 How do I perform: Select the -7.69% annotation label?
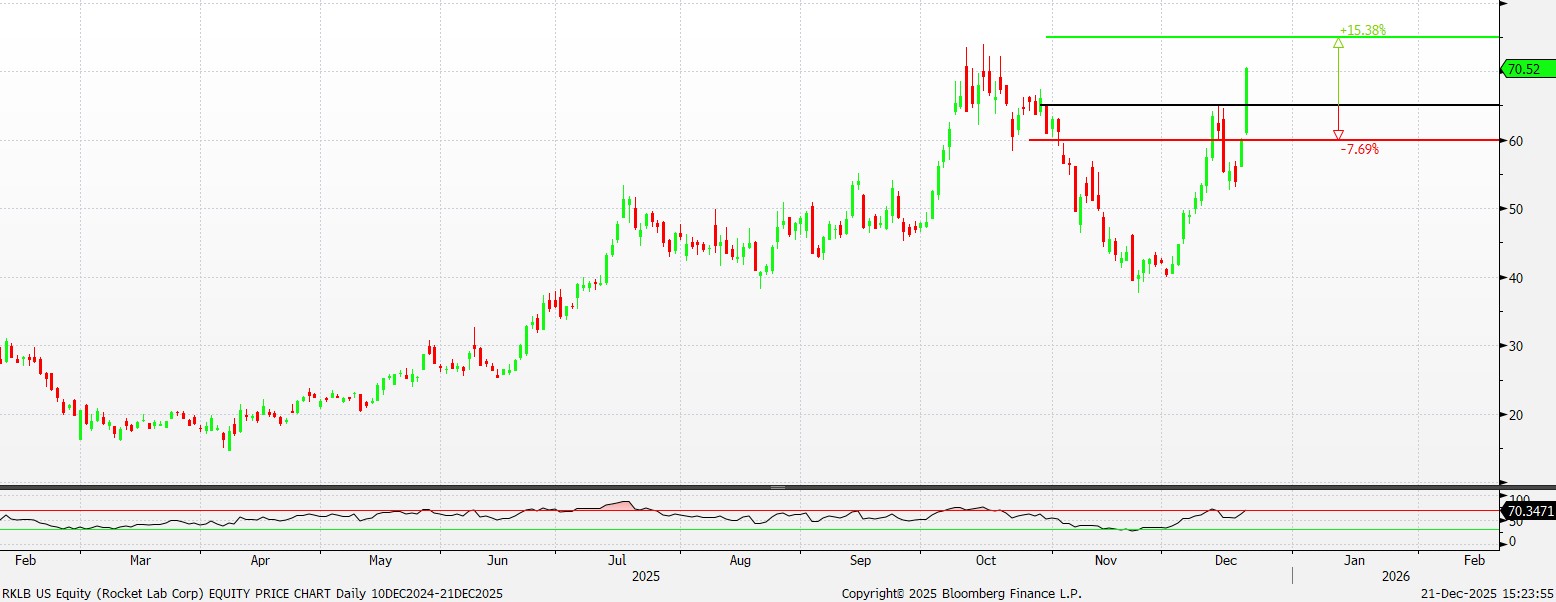tap(1359, 149)
